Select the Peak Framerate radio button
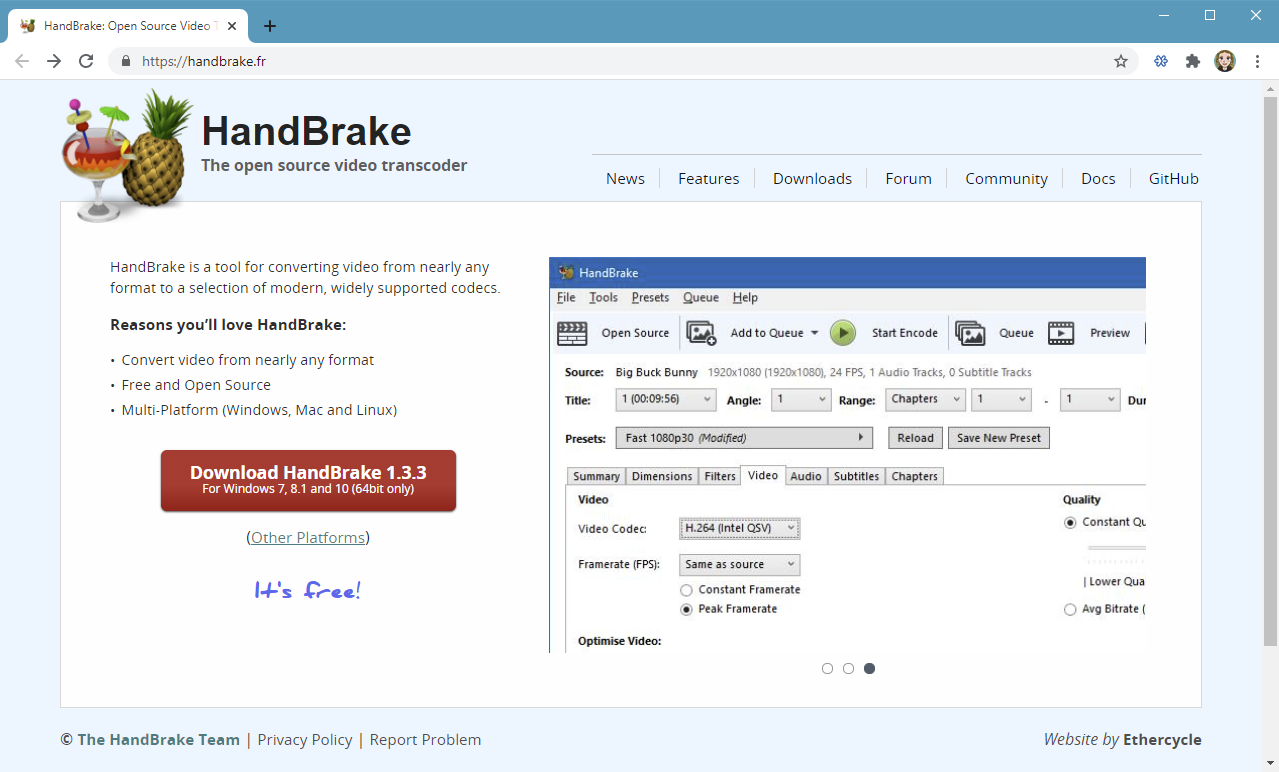The height and width of the screenshot is (772, 1279). tap(686, 609)
